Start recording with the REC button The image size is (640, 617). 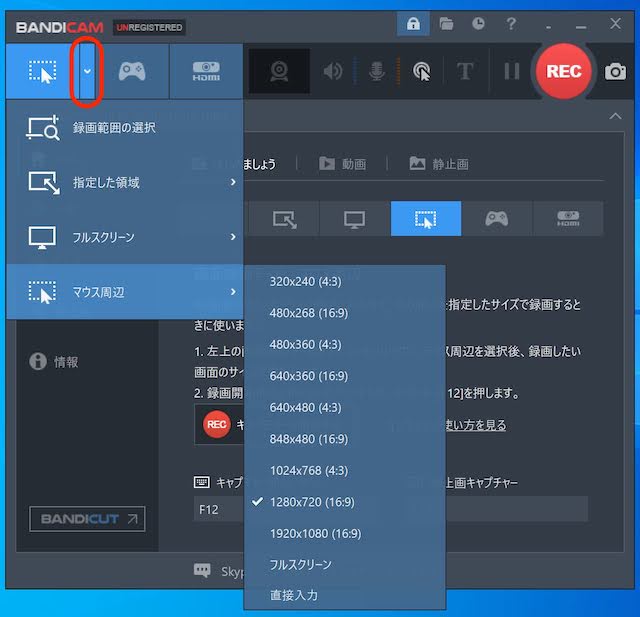tap(564, 71)
